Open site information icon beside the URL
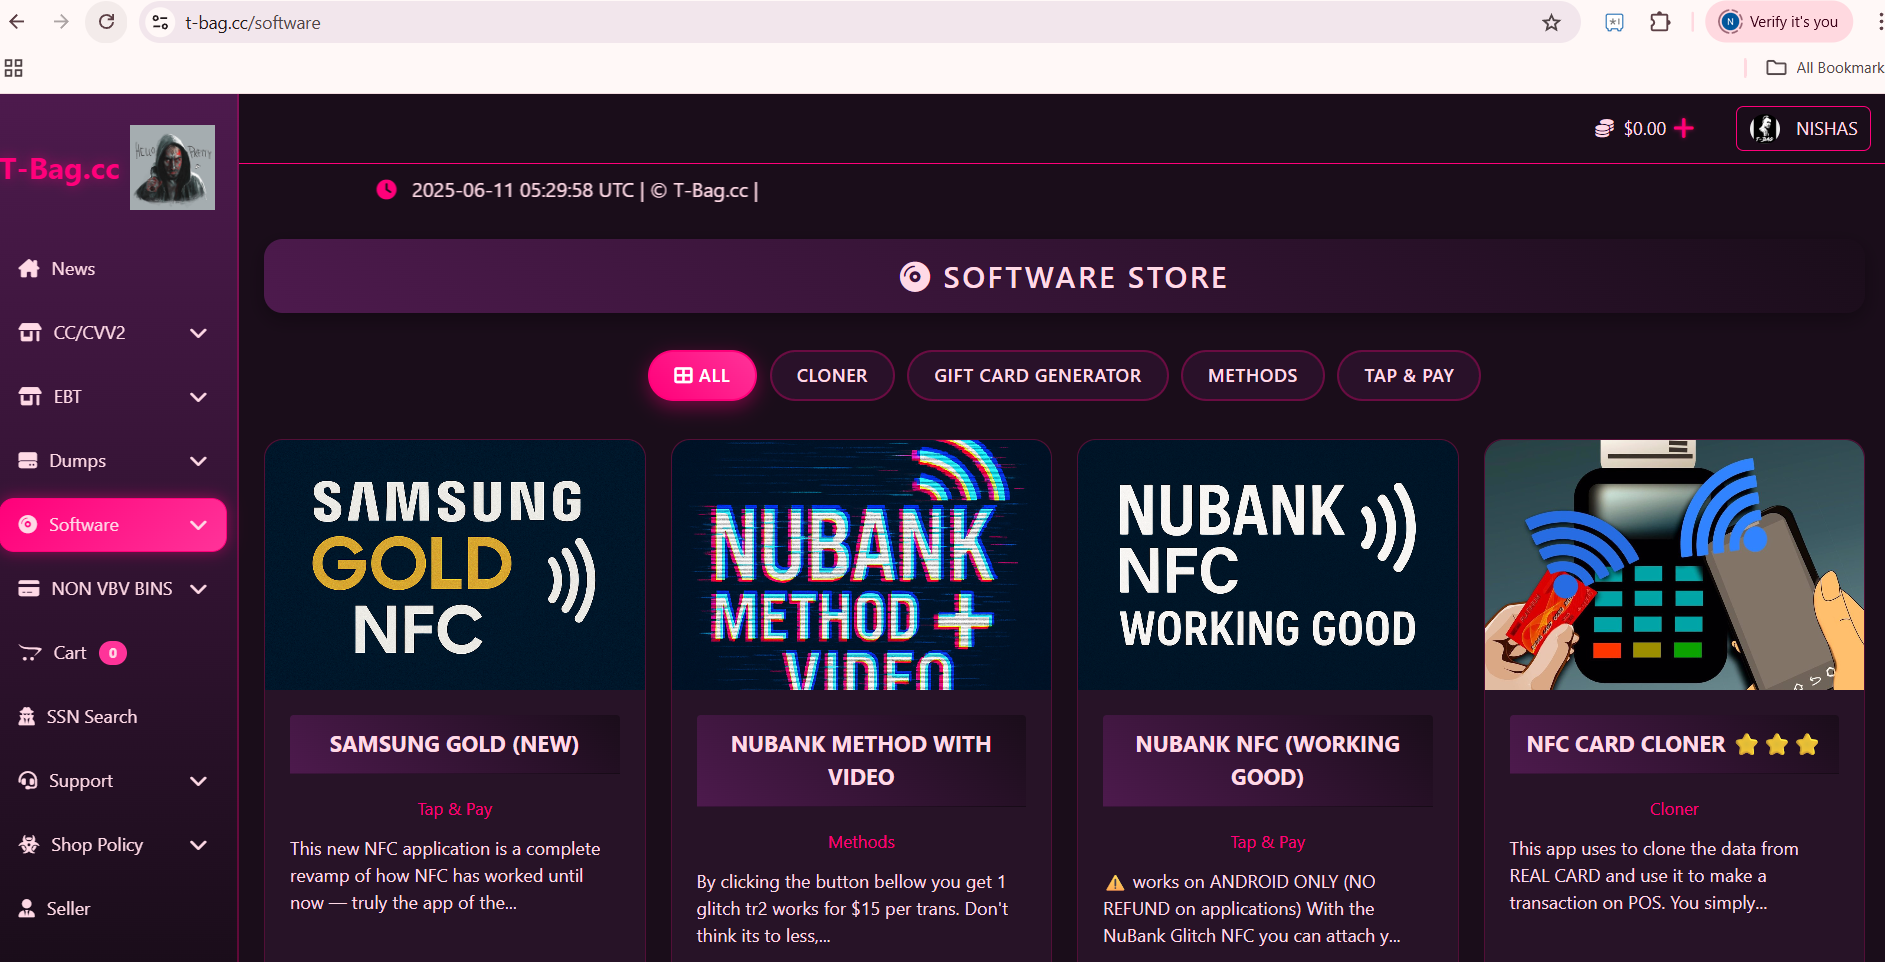The width and height of the screenshot is (1885, 962). tap(160, 22)
